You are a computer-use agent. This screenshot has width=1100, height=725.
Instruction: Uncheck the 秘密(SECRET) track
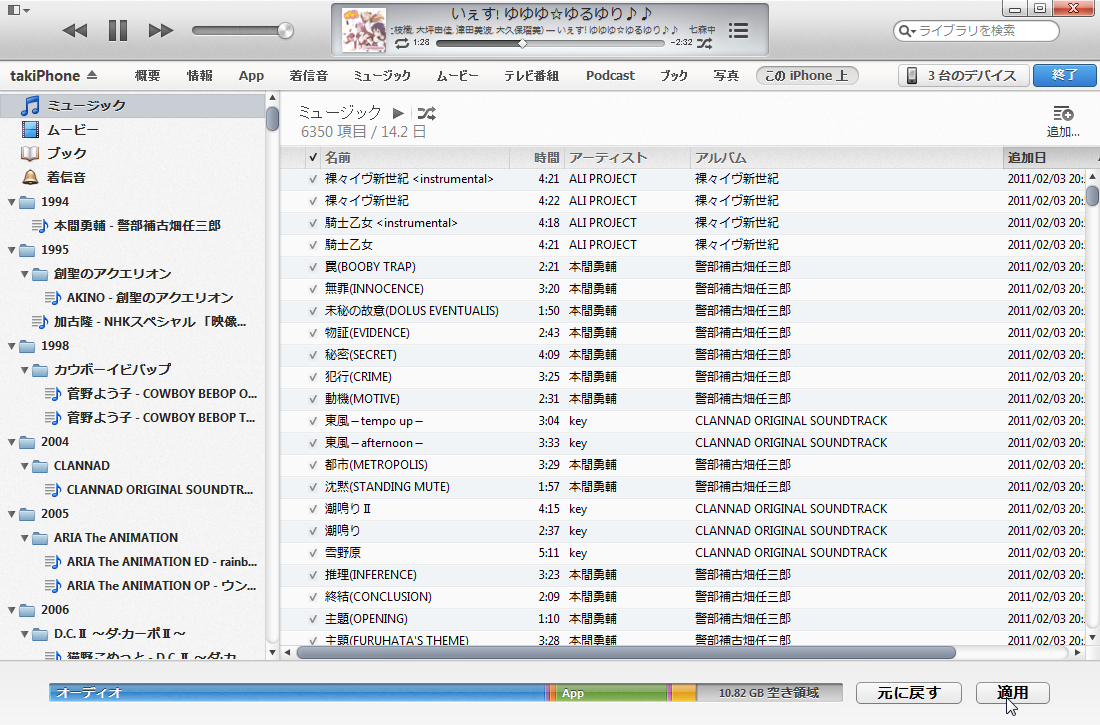click(x=313, y=355)
